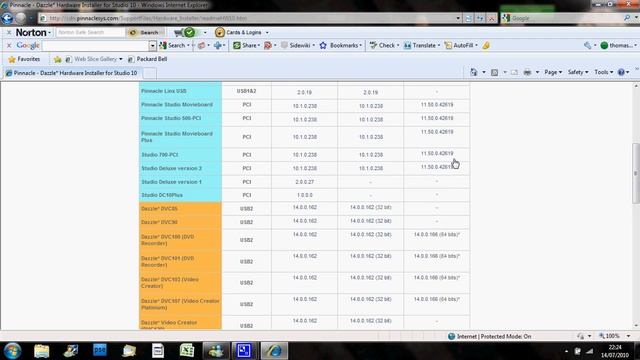Viewport: 640px width, 360px height.
Task: Open a new blank tab
Action: click(x=149, y=73)
